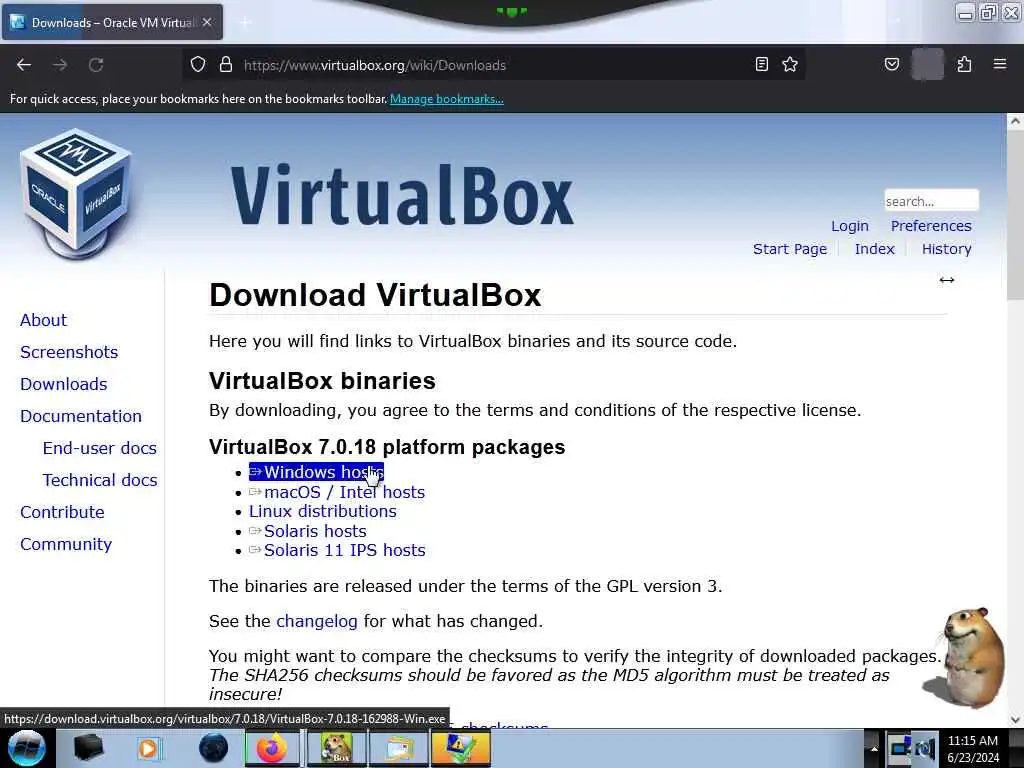The height and width of the screenshot is (768, 1024).
Task: Show hidden tray icons arrow
Action: [x=874, y=748]
